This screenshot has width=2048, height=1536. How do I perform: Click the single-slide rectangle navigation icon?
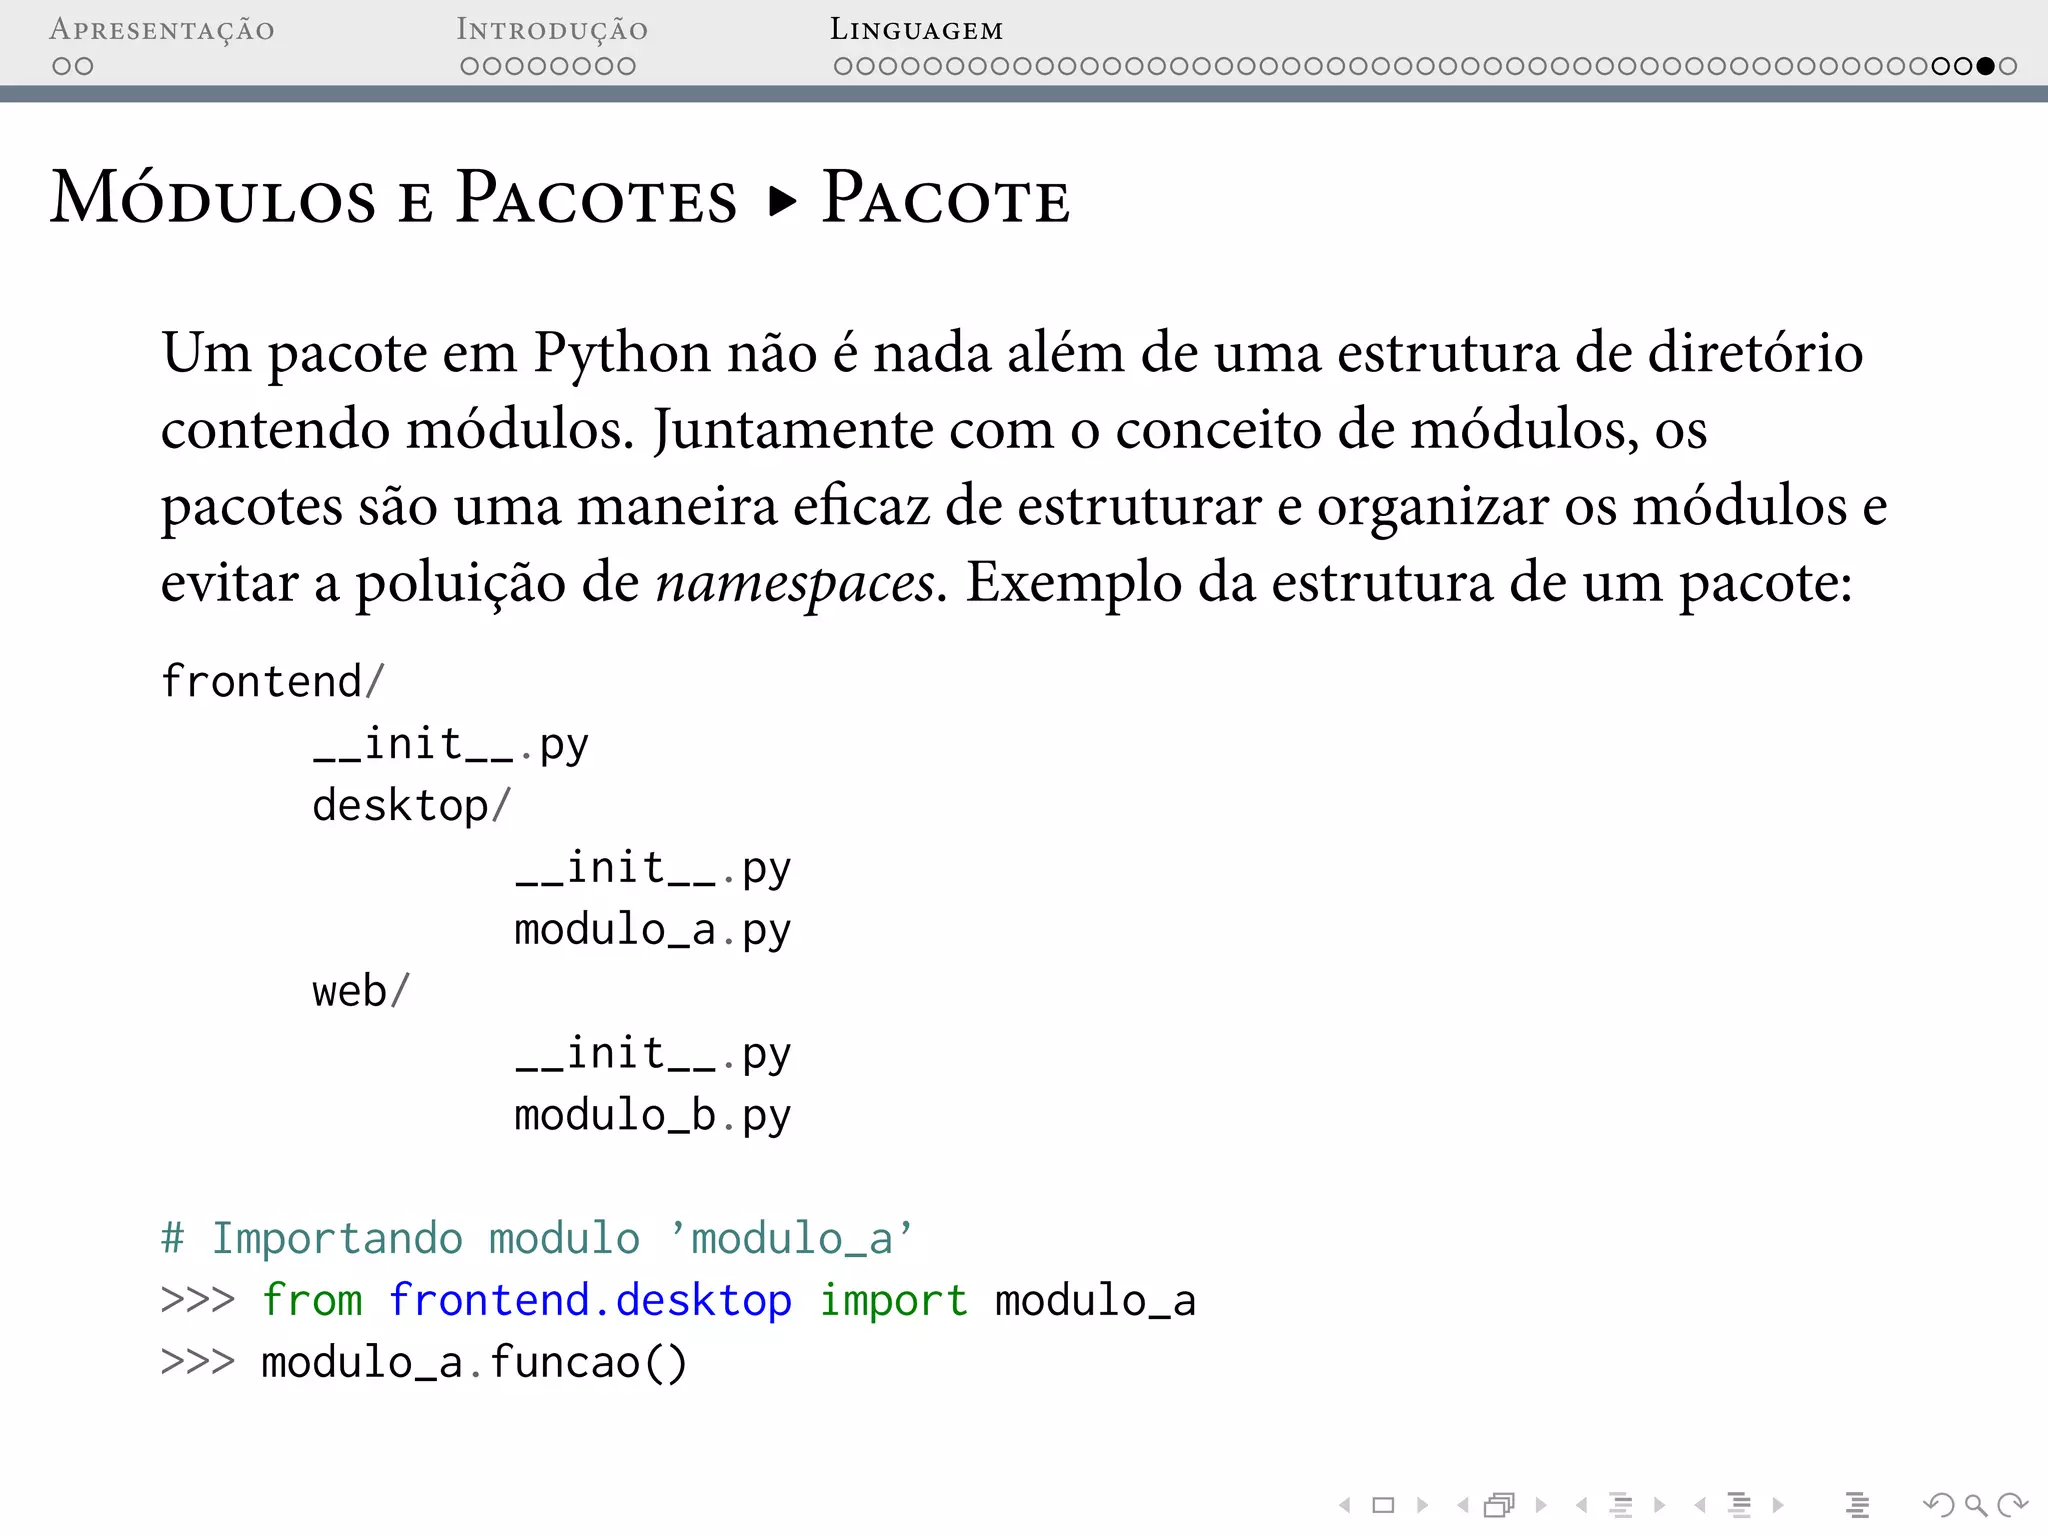pos(1383,1504)
